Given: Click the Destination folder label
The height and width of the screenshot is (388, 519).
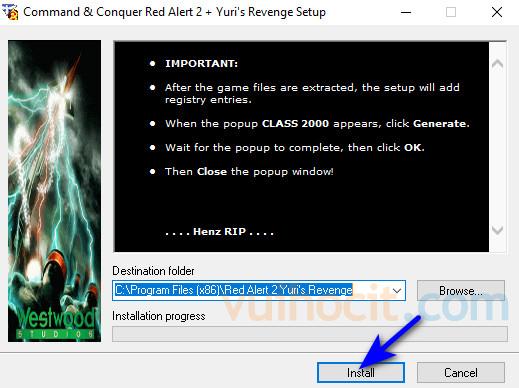Looking at the screenshot, I should [153, 271].
